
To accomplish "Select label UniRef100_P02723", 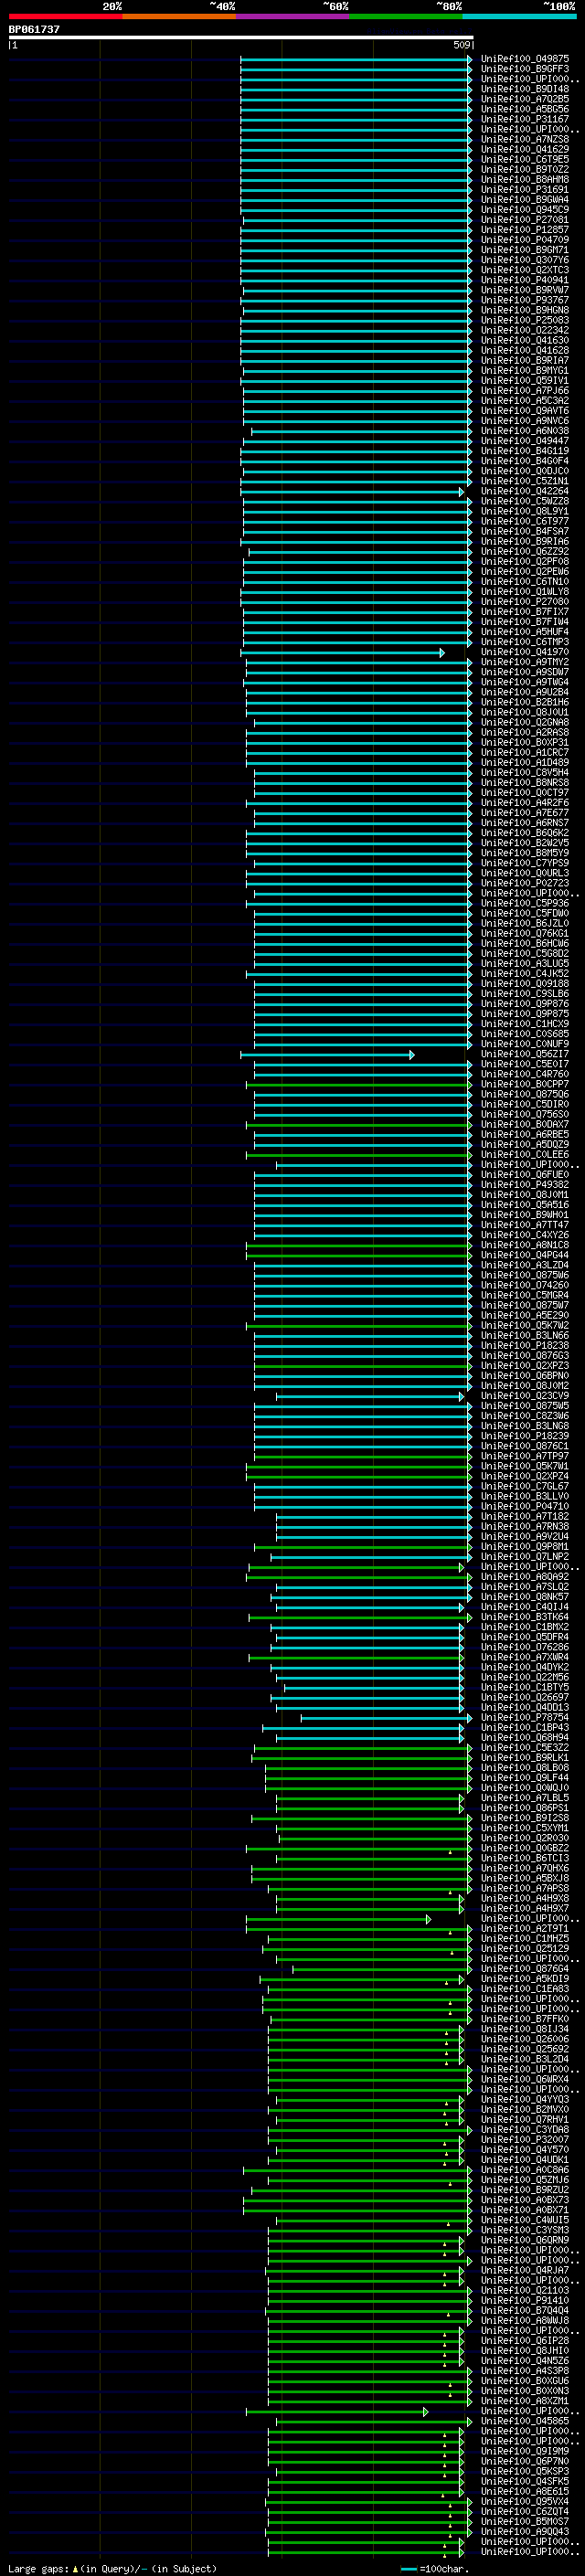I will pyautogui.click(x=525, y=883).
